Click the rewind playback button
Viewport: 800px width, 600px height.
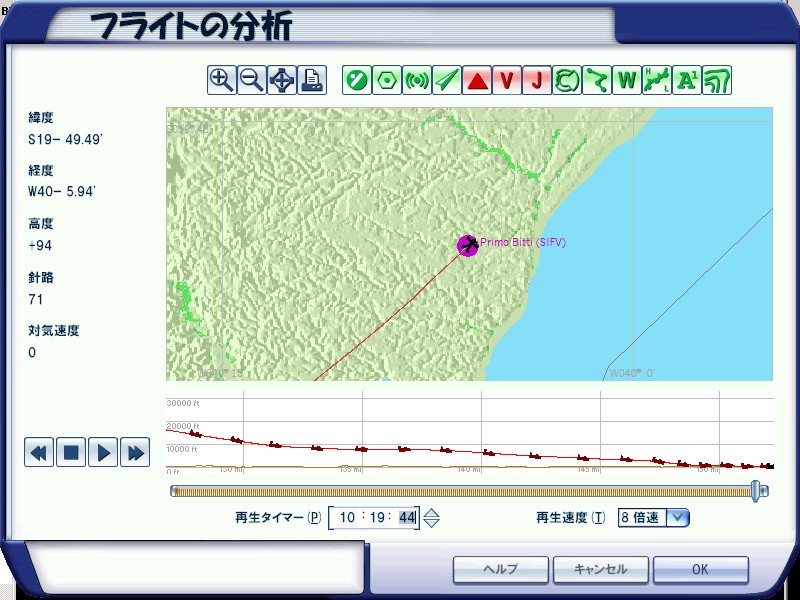[x=39, y=453]
